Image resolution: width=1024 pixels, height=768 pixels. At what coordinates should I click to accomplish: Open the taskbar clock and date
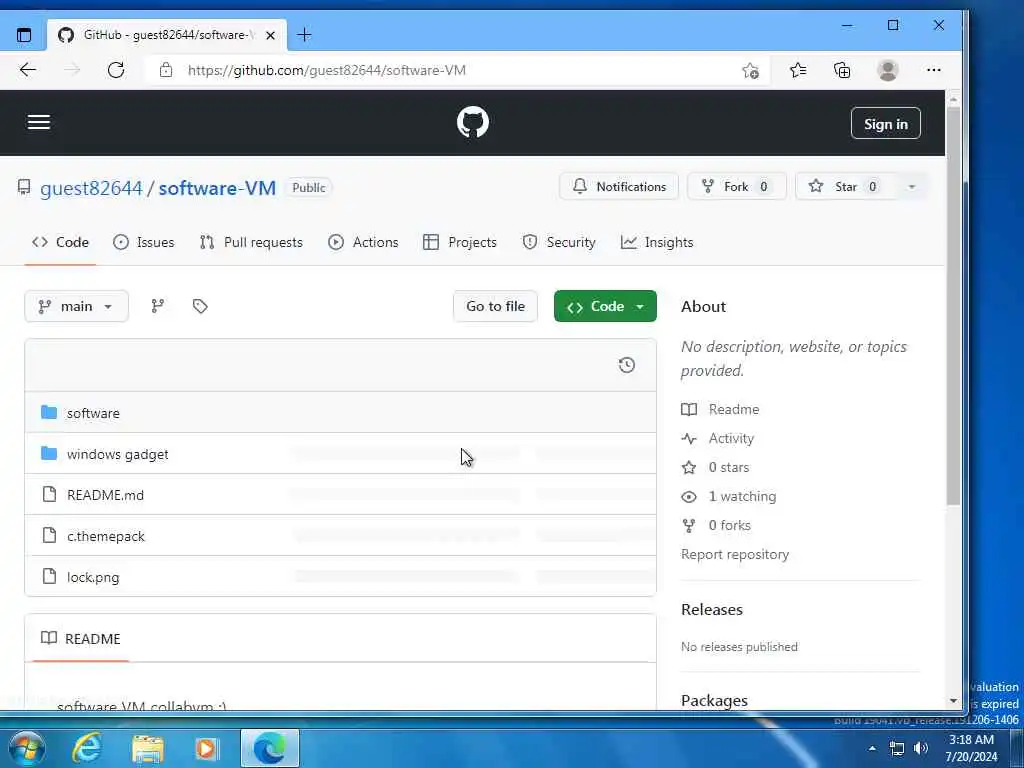coord(972,748)
